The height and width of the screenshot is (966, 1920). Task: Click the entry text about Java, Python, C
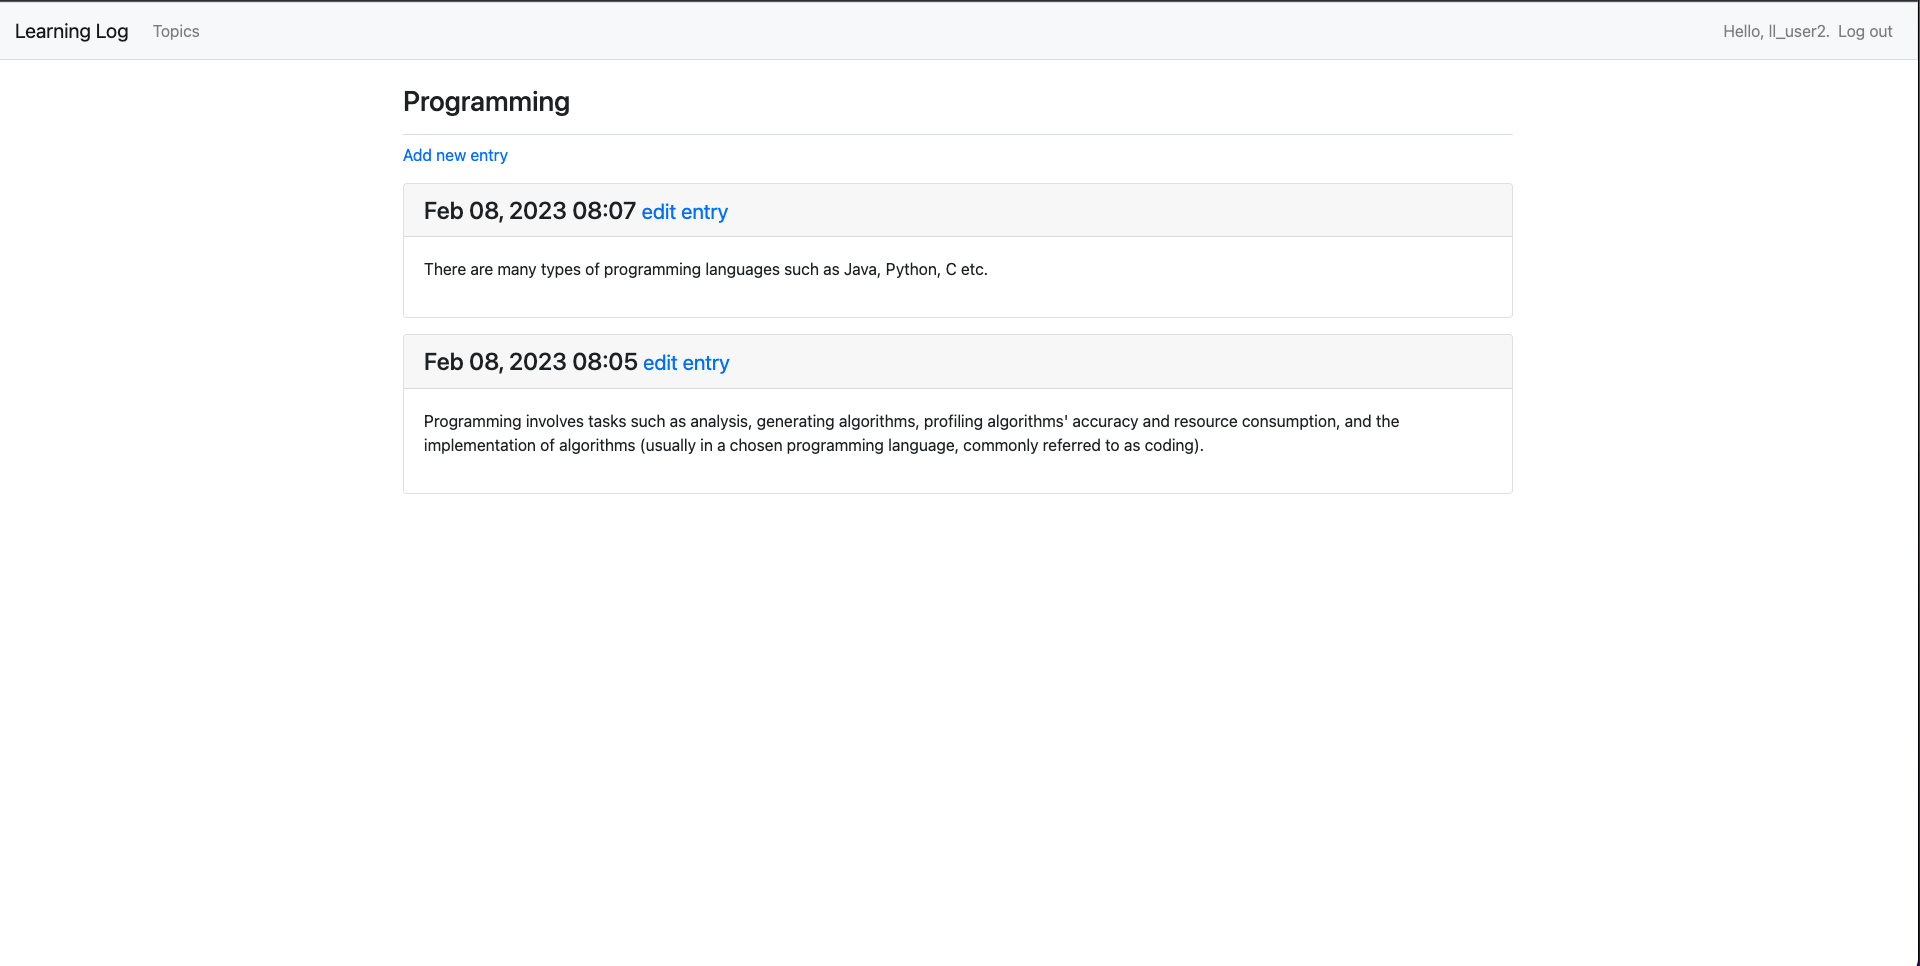pos(706,269)
